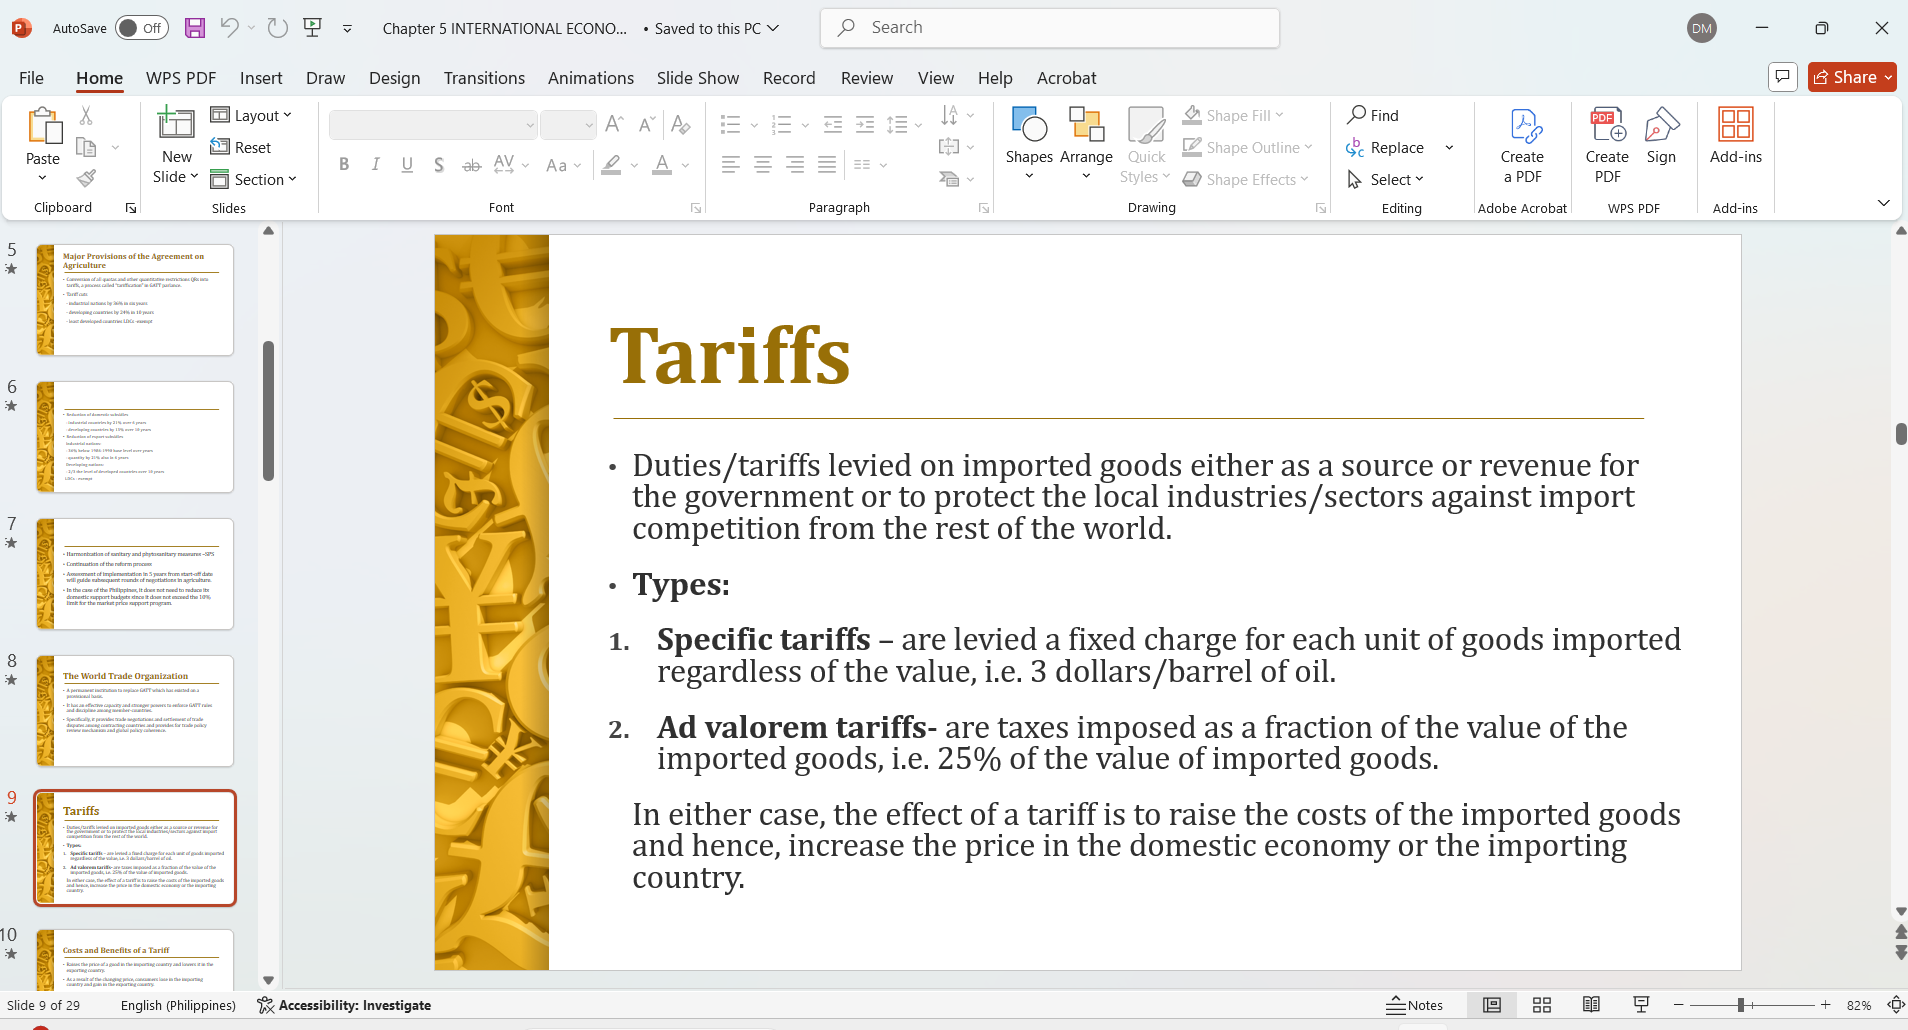Image resolution: width=1908 pixels, height=1030 pixels.
Task: Click the New Slide icon
Action: click(x=176, y=123)
